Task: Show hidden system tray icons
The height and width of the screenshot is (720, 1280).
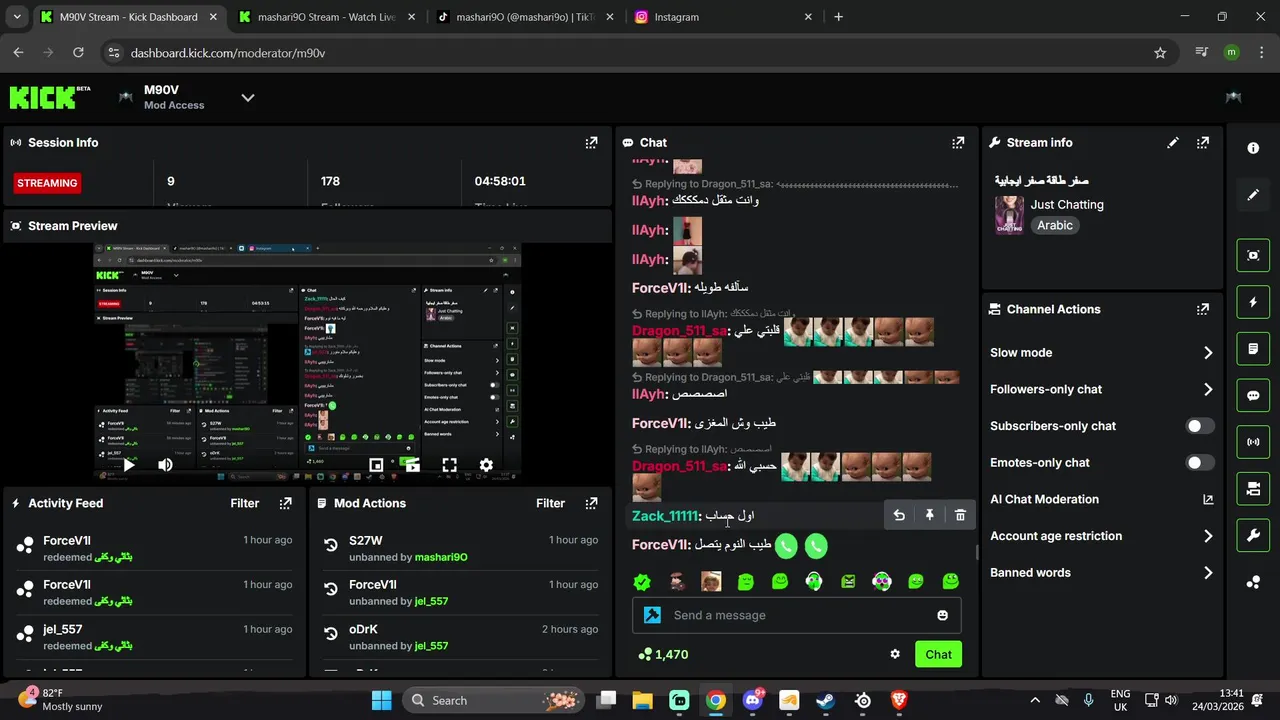Action: pos(1035,700)
